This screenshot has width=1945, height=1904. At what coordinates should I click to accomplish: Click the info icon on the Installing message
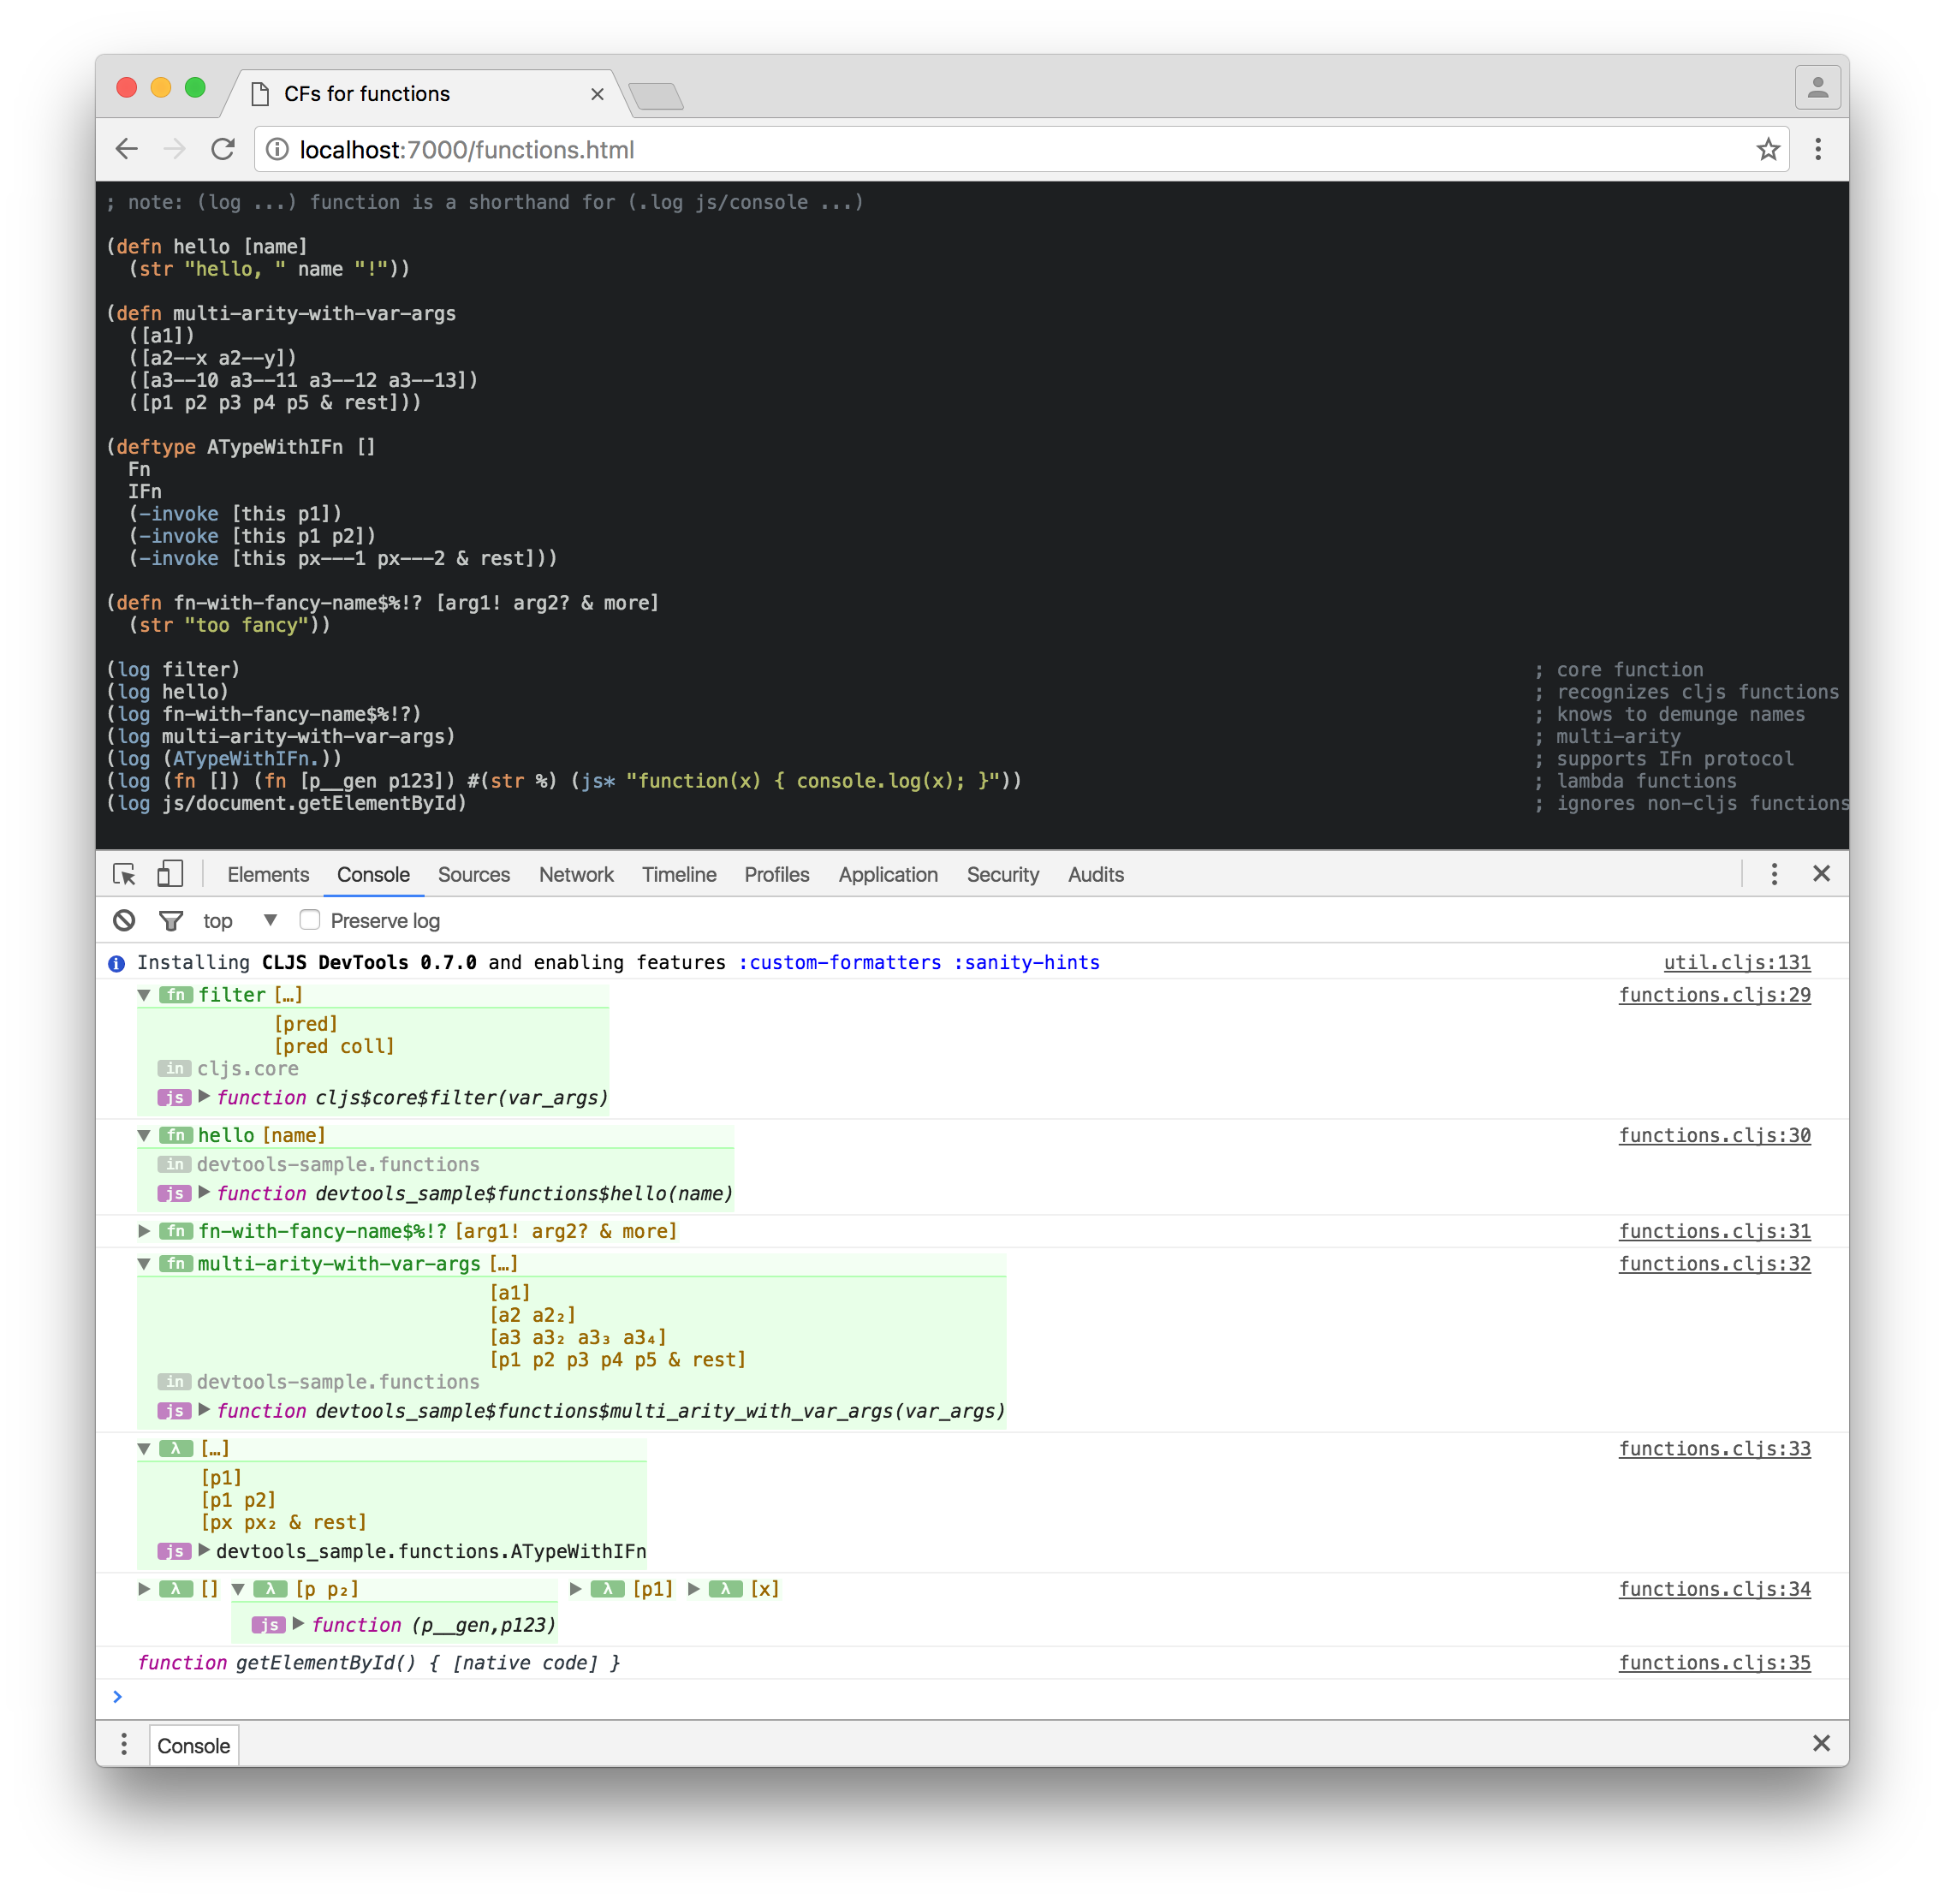point(116,963)
